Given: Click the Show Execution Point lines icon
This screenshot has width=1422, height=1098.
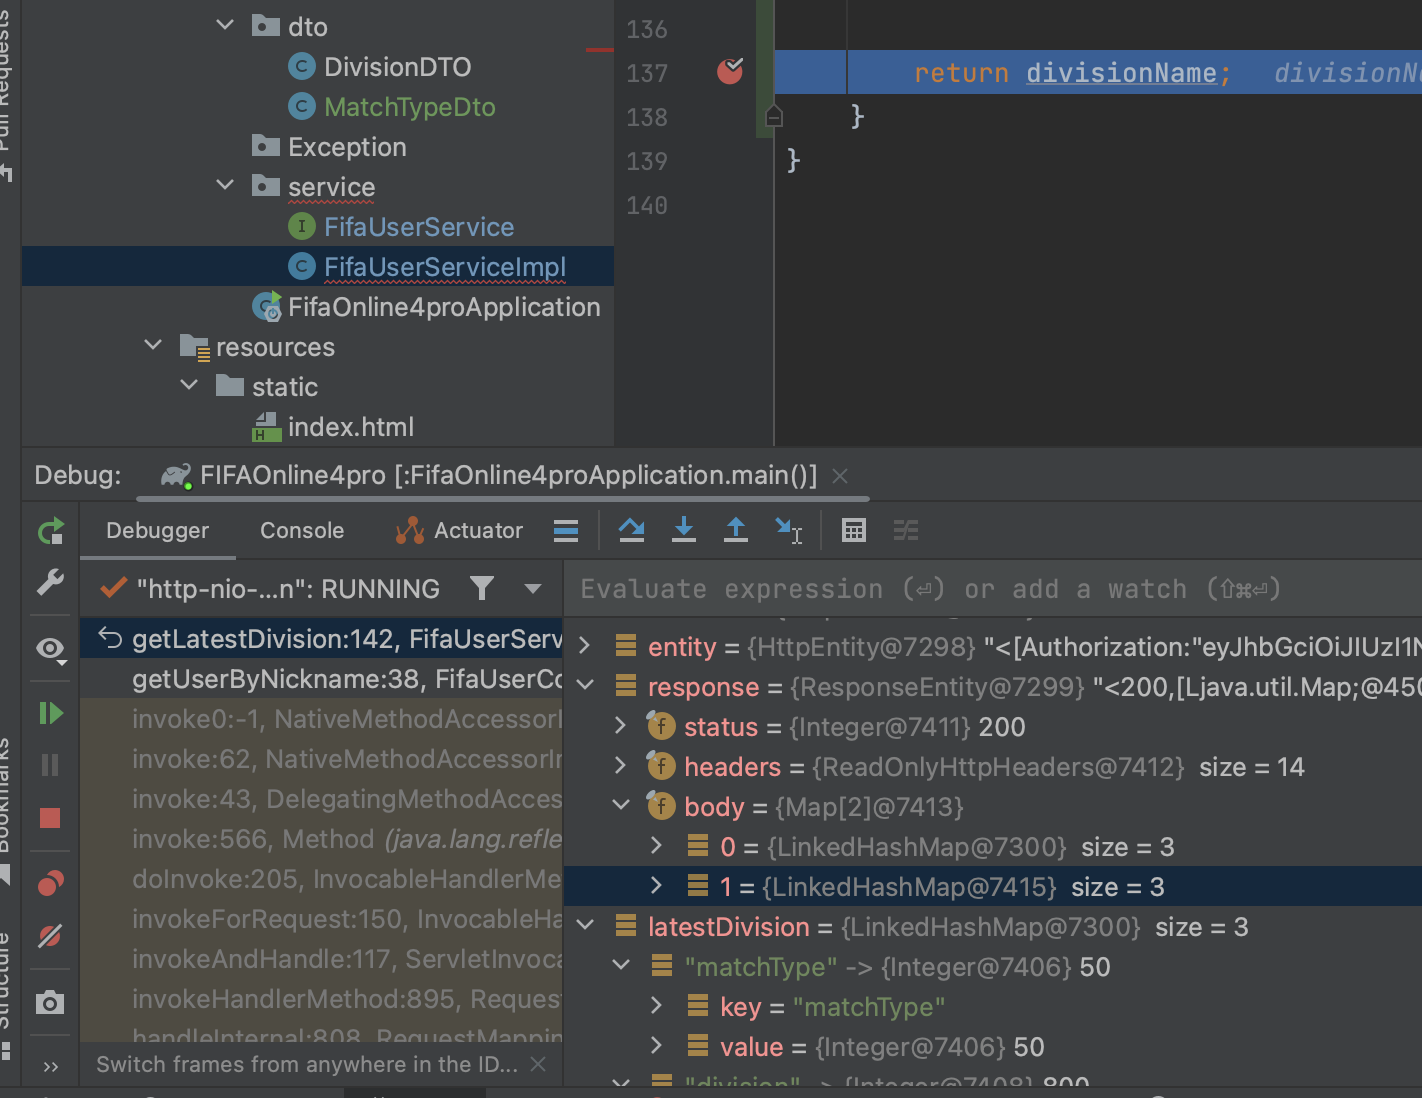Looking at the screenshot, I should pyautogui.click(x=566, y=530).
